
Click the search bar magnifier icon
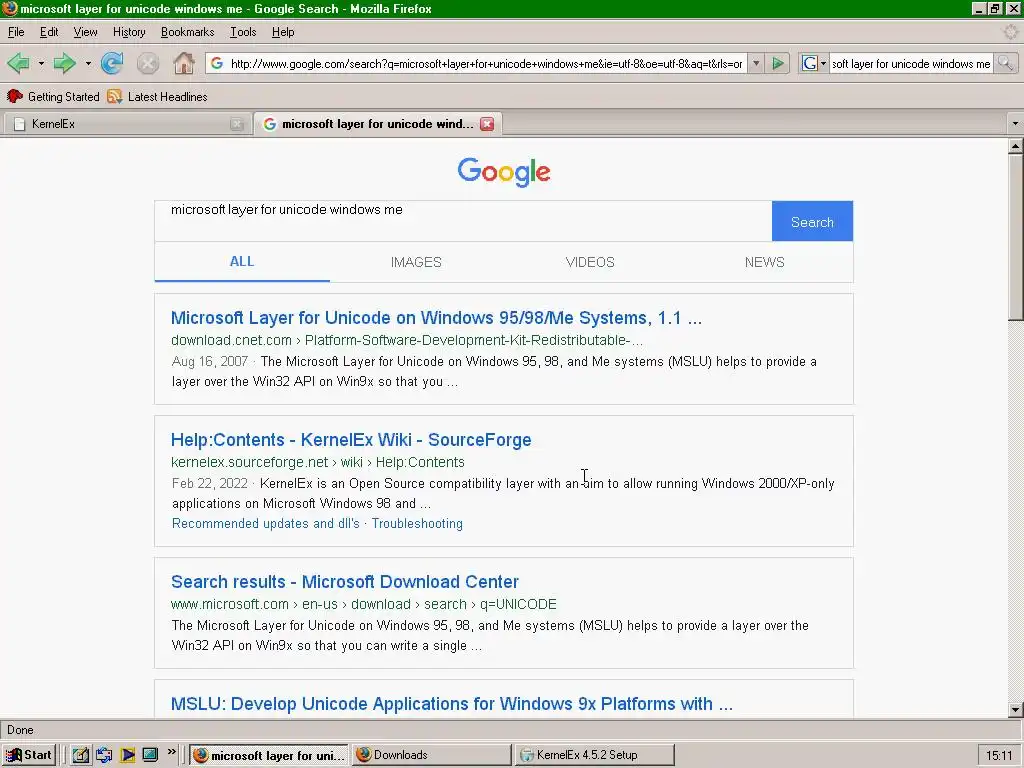1005,63
